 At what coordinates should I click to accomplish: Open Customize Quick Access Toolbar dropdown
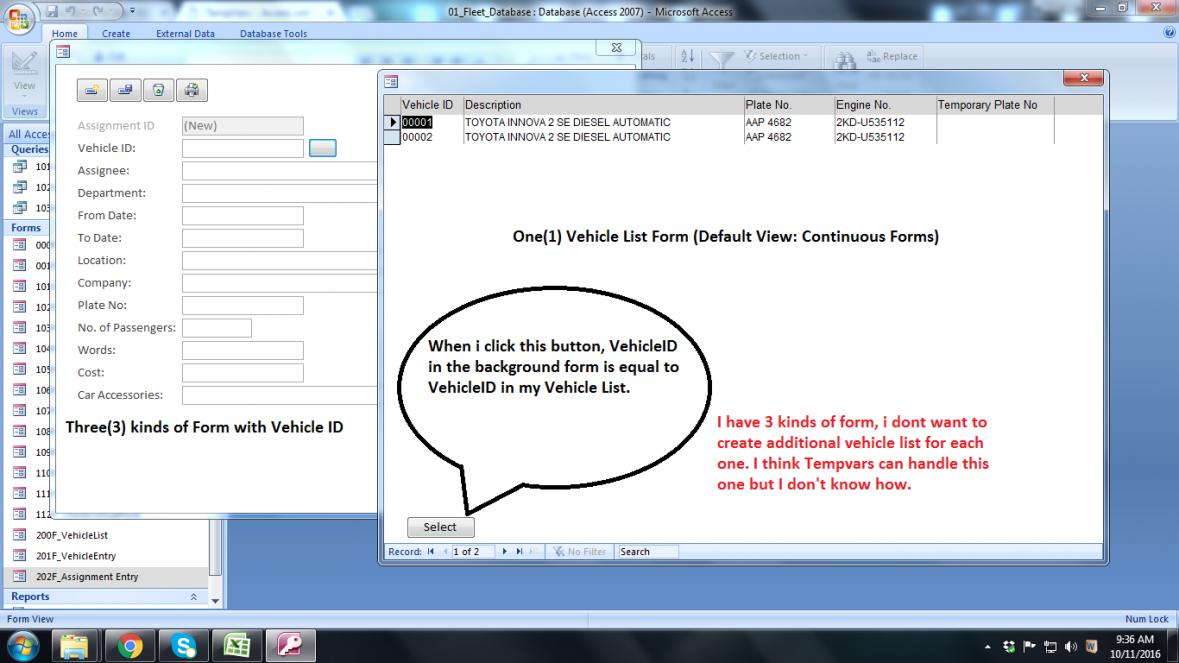[132, 11]
